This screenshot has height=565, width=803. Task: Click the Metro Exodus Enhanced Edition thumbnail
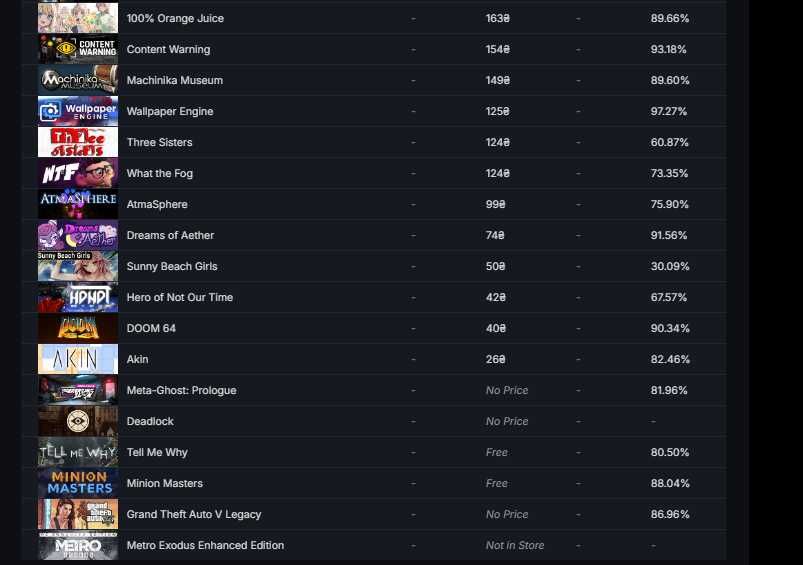[78, 545]
